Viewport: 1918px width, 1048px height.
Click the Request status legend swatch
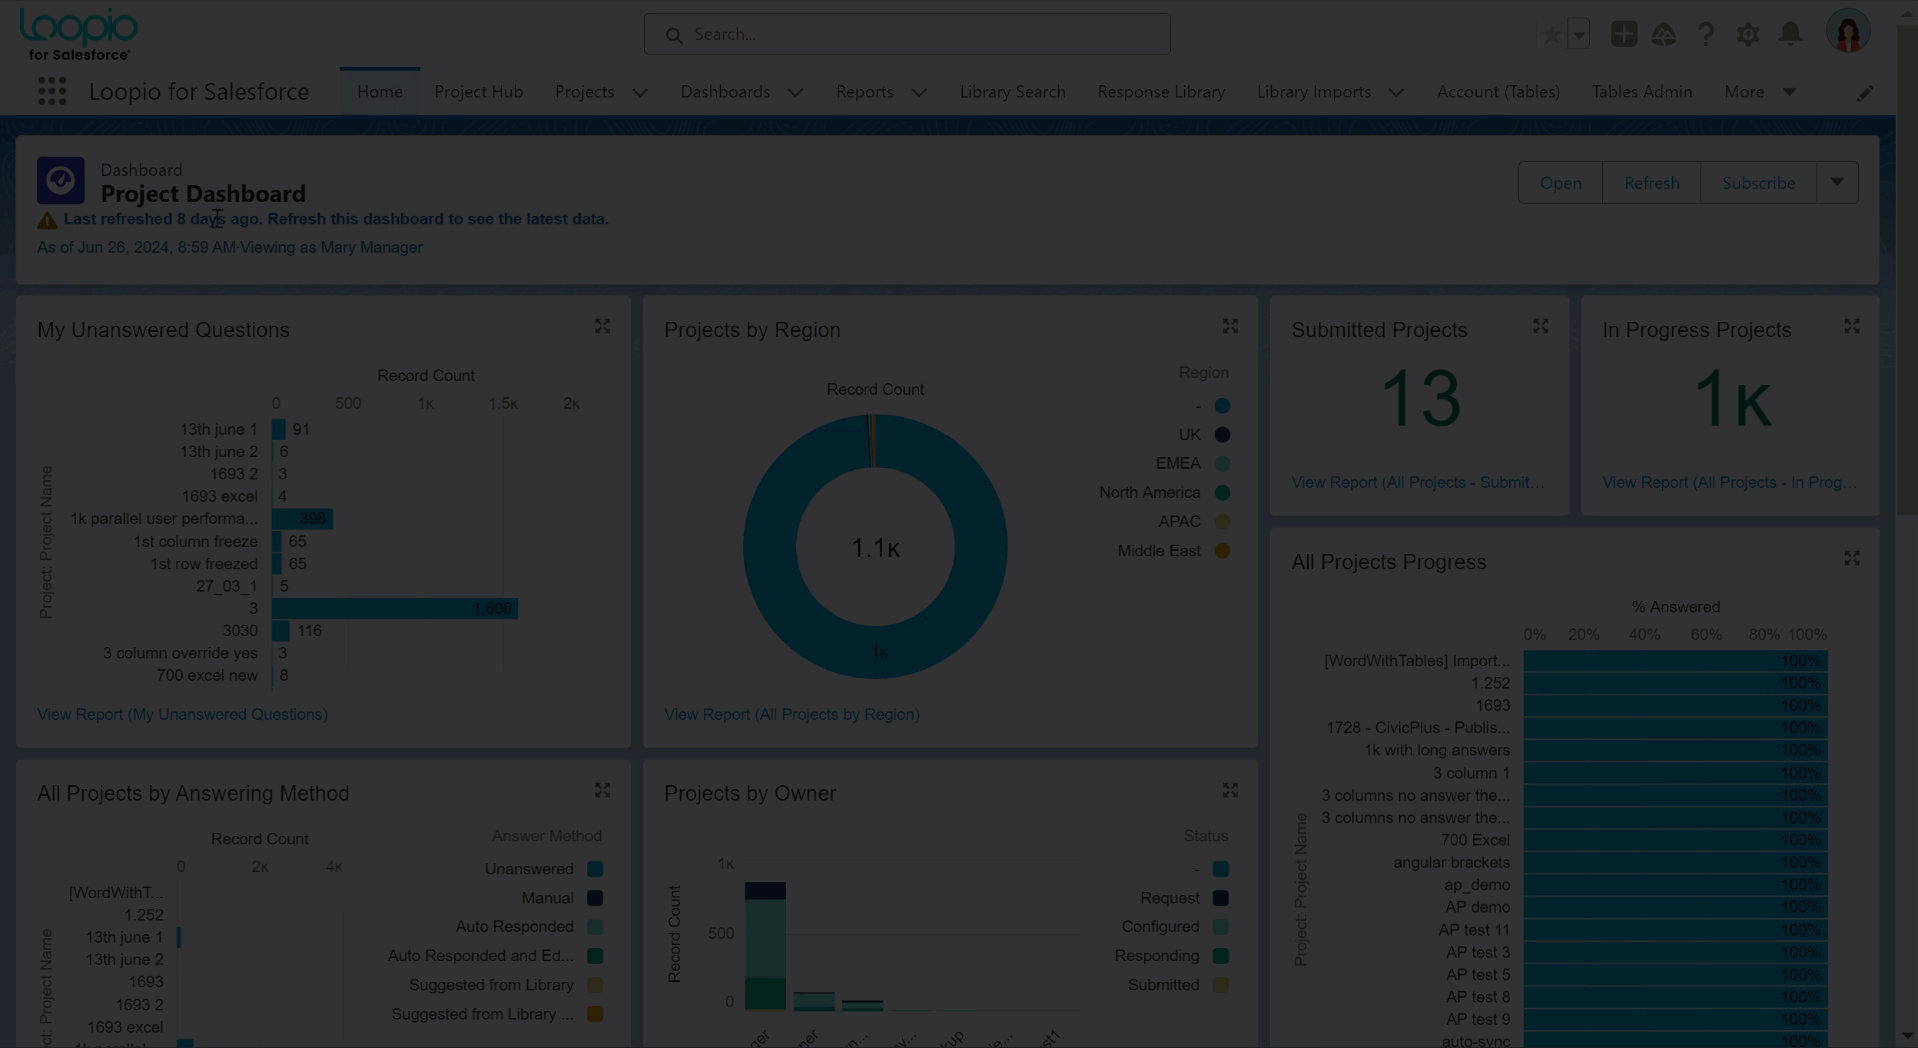point(1221,898)
